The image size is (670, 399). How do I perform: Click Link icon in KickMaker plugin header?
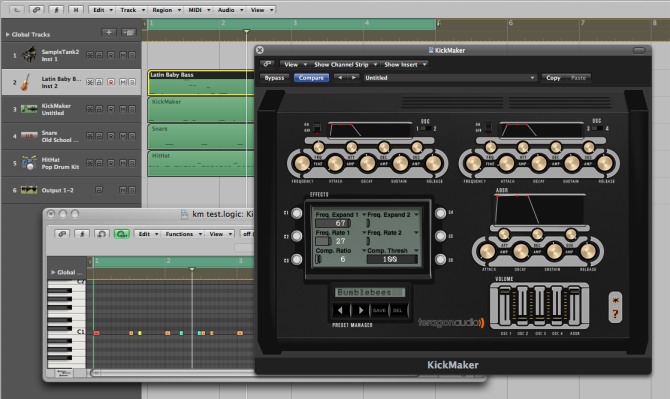coord(267,64)
